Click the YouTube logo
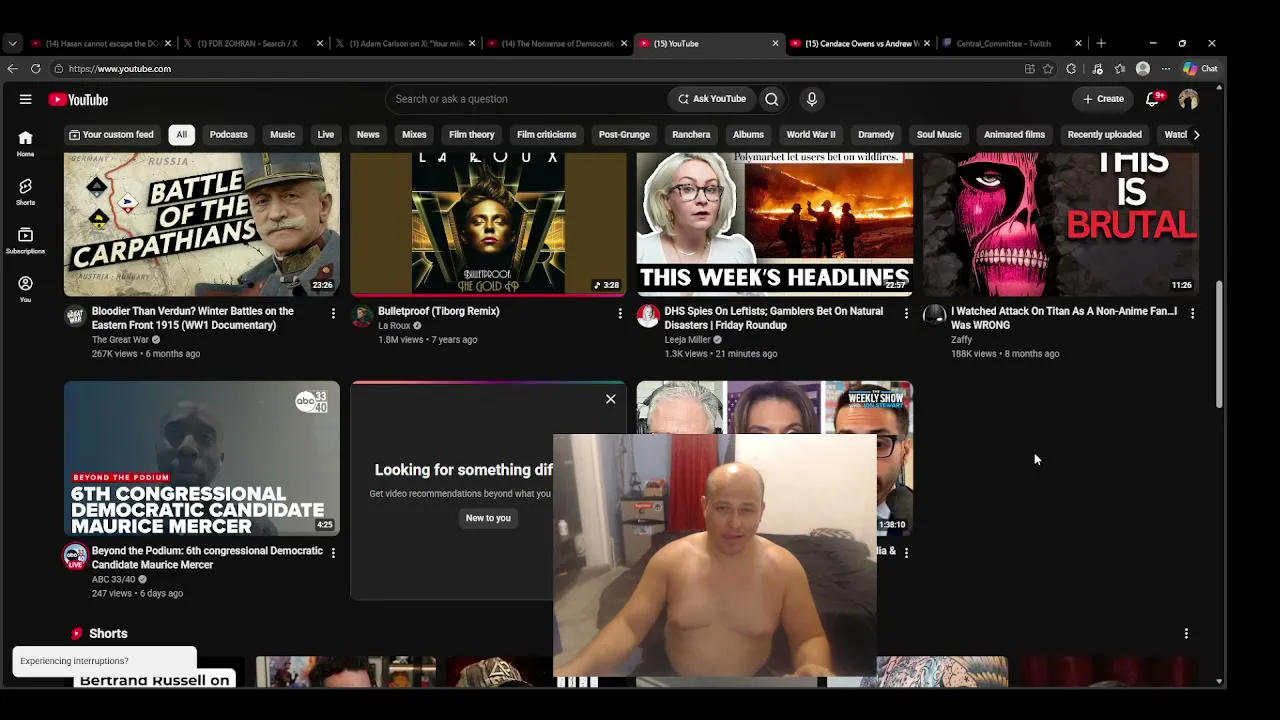The image size is (1280, 720). click(78, 99)
